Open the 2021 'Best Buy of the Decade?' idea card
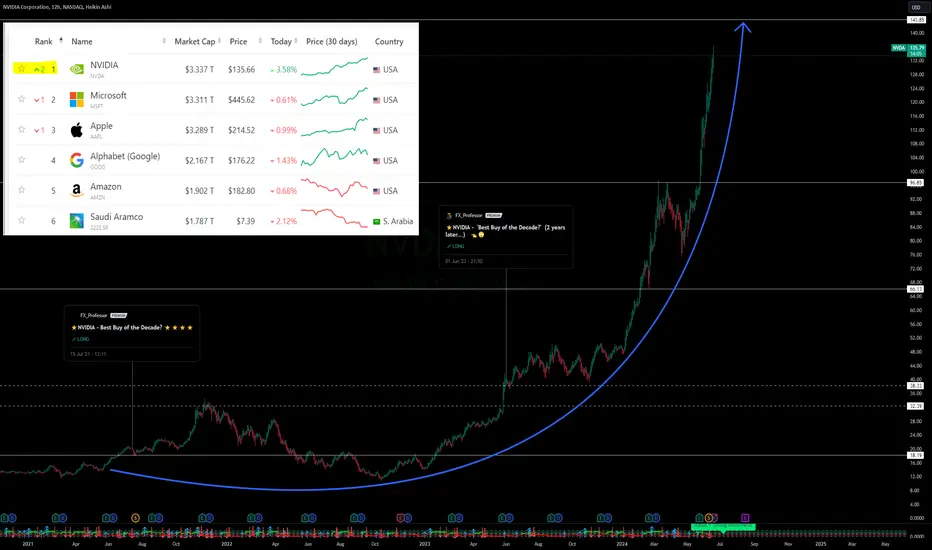Image resolution: width=932 pixels, height=550 pixels. point(132,333)
